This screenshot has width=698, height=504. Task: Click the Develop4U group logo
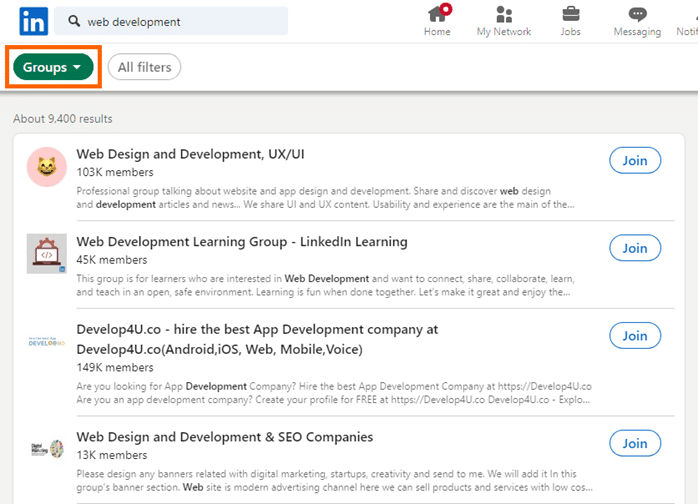click(46, 343)
